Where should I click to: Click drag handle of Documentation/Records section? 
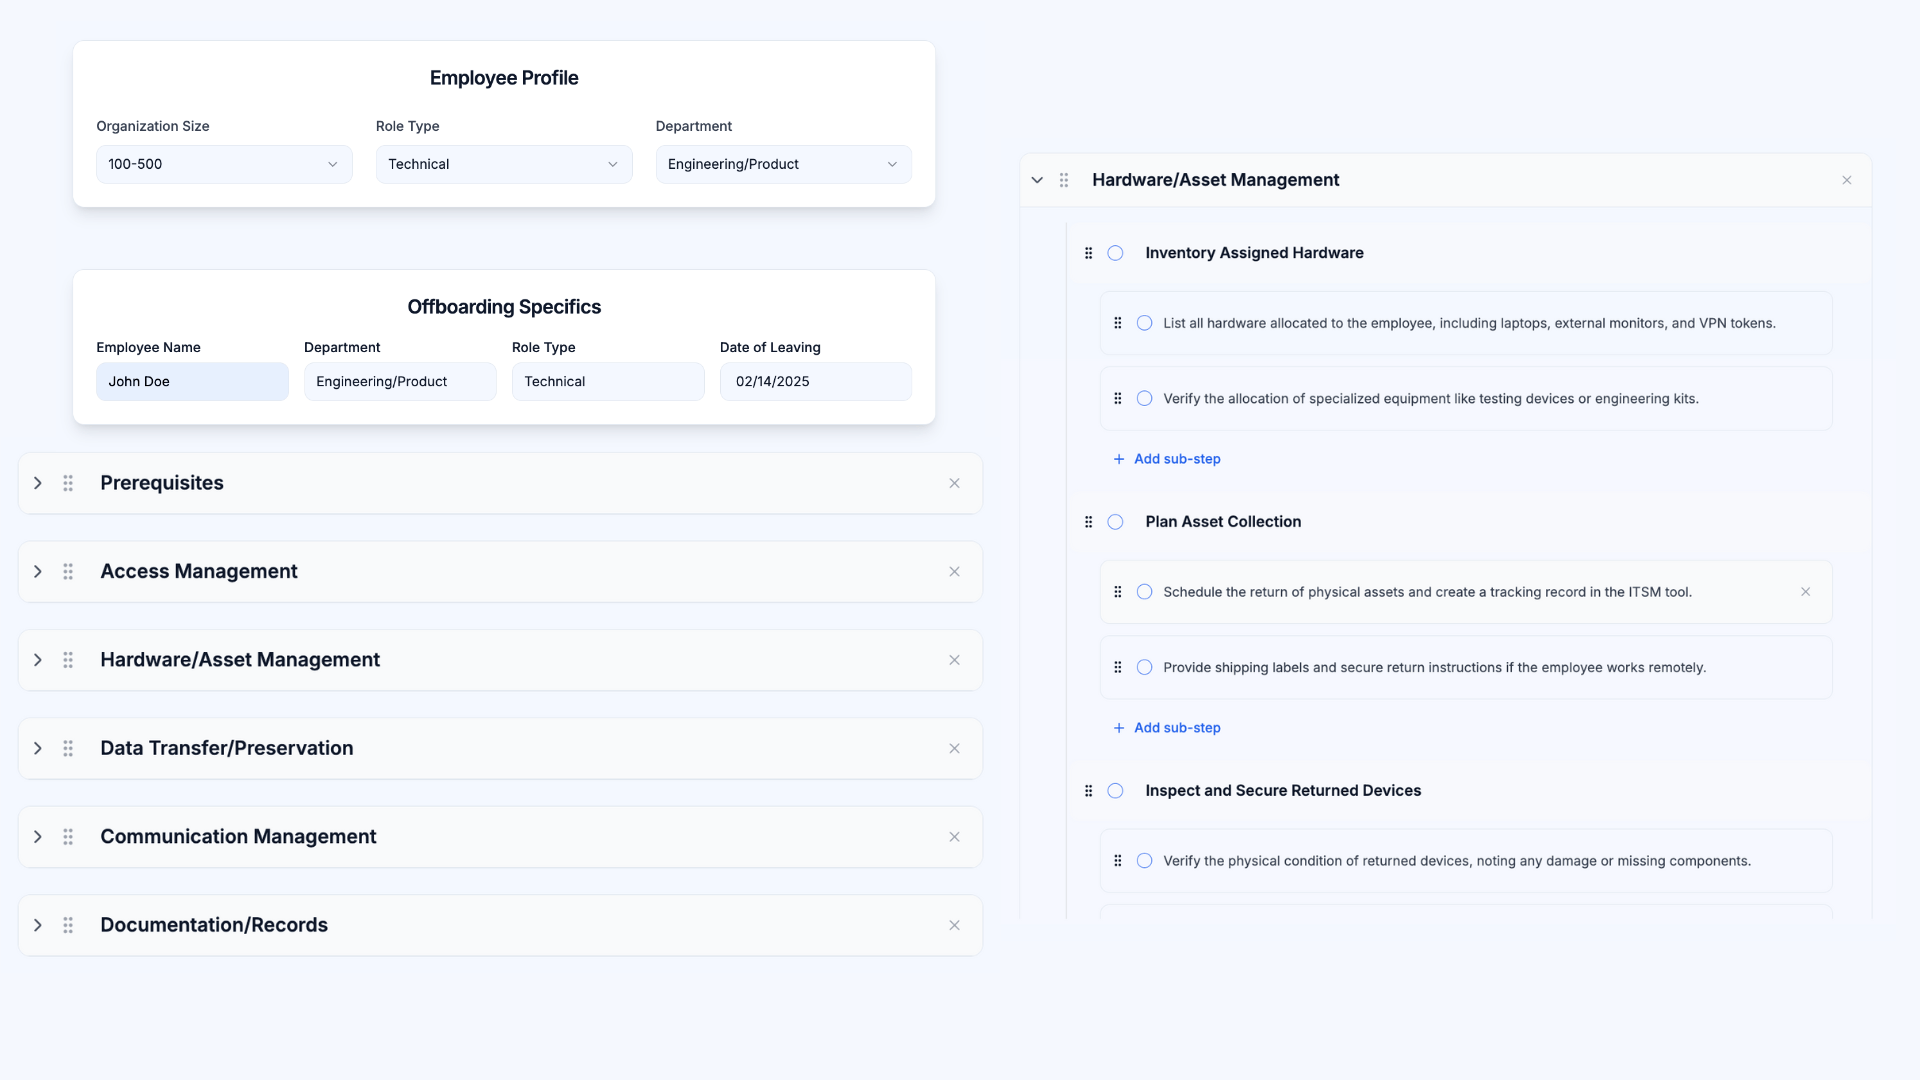tap(68, 925)
